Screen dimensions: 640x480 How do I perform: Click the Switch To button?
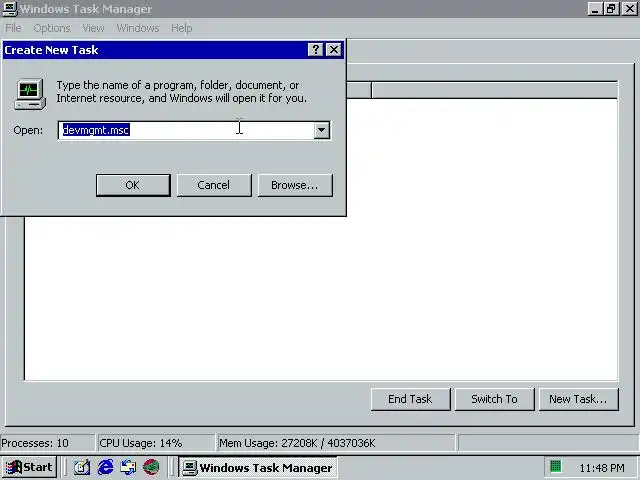point(494,399)
